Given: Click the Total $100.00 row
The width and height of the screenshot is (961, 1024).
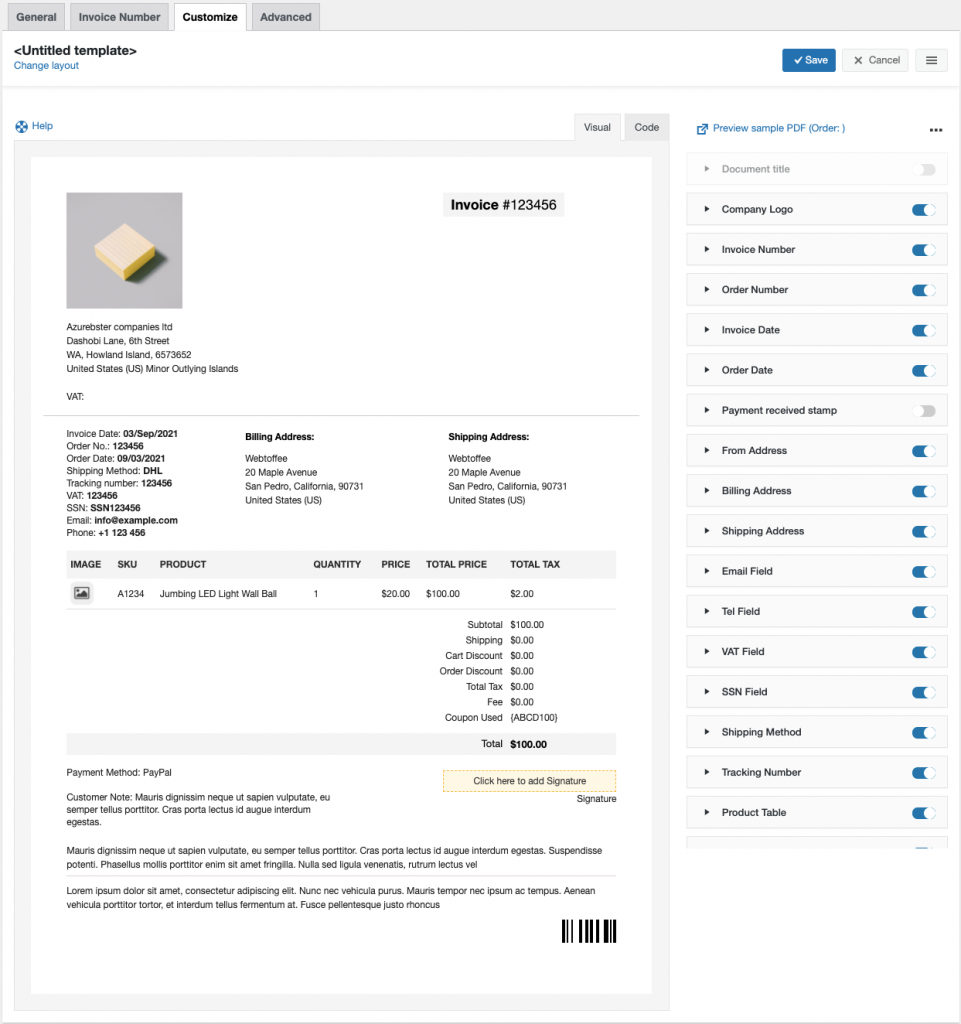Looking at the screenshot, I should 341,744.
